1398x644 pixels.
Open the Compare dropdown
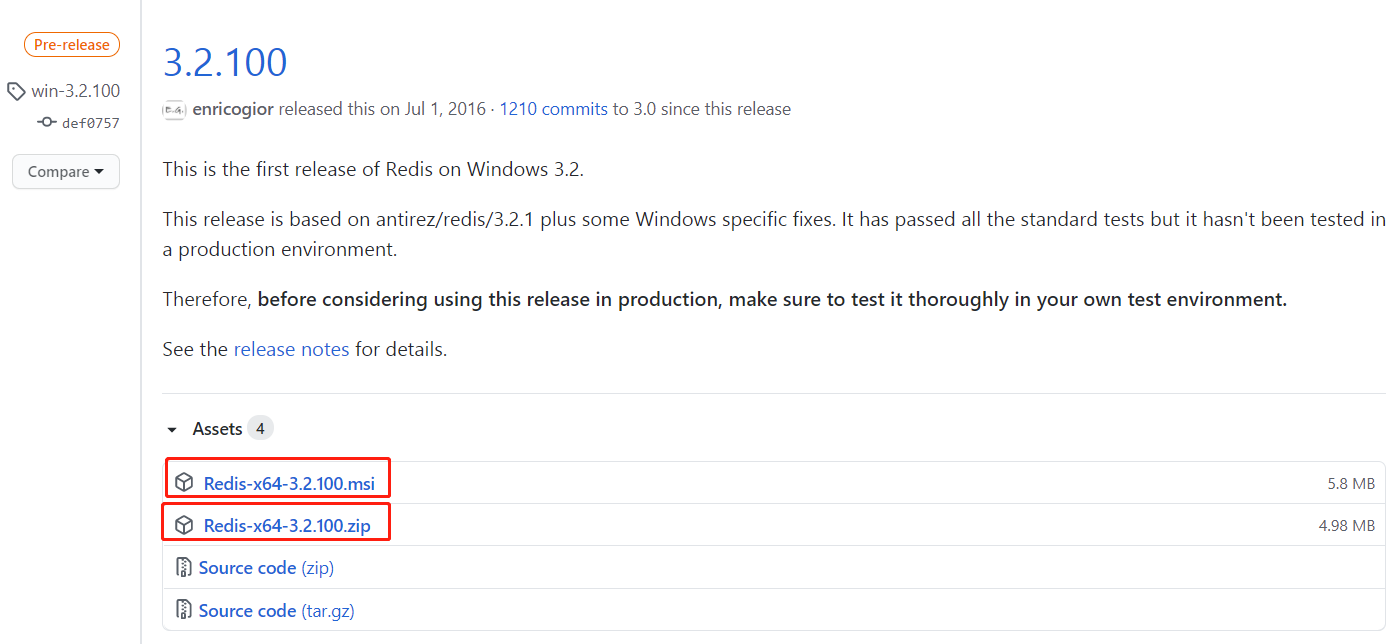tap(66, 171)
